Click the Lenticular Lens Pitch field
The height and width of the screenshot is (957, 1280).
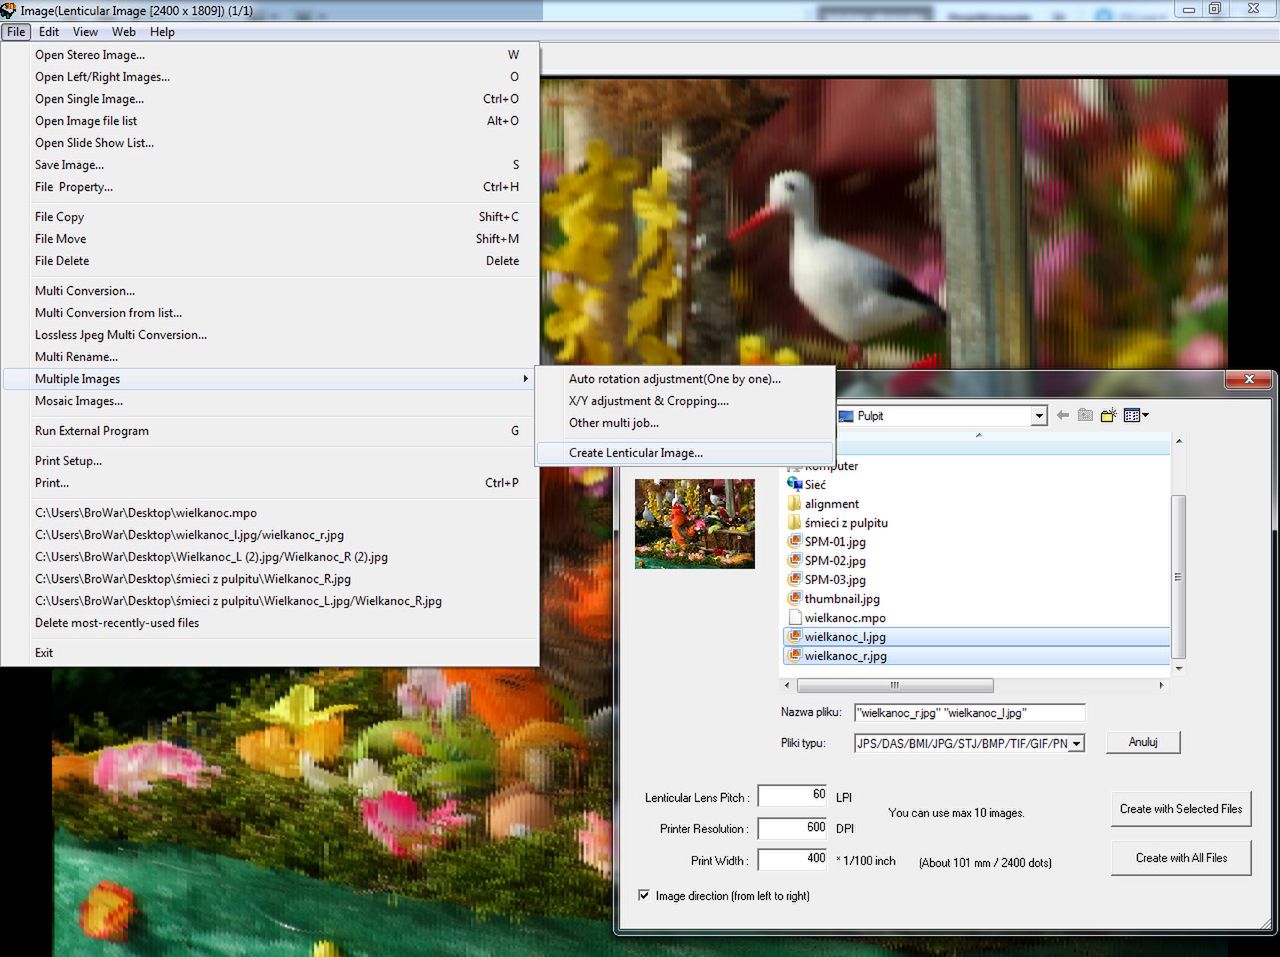pyautogui.click(x=794, y=795)
